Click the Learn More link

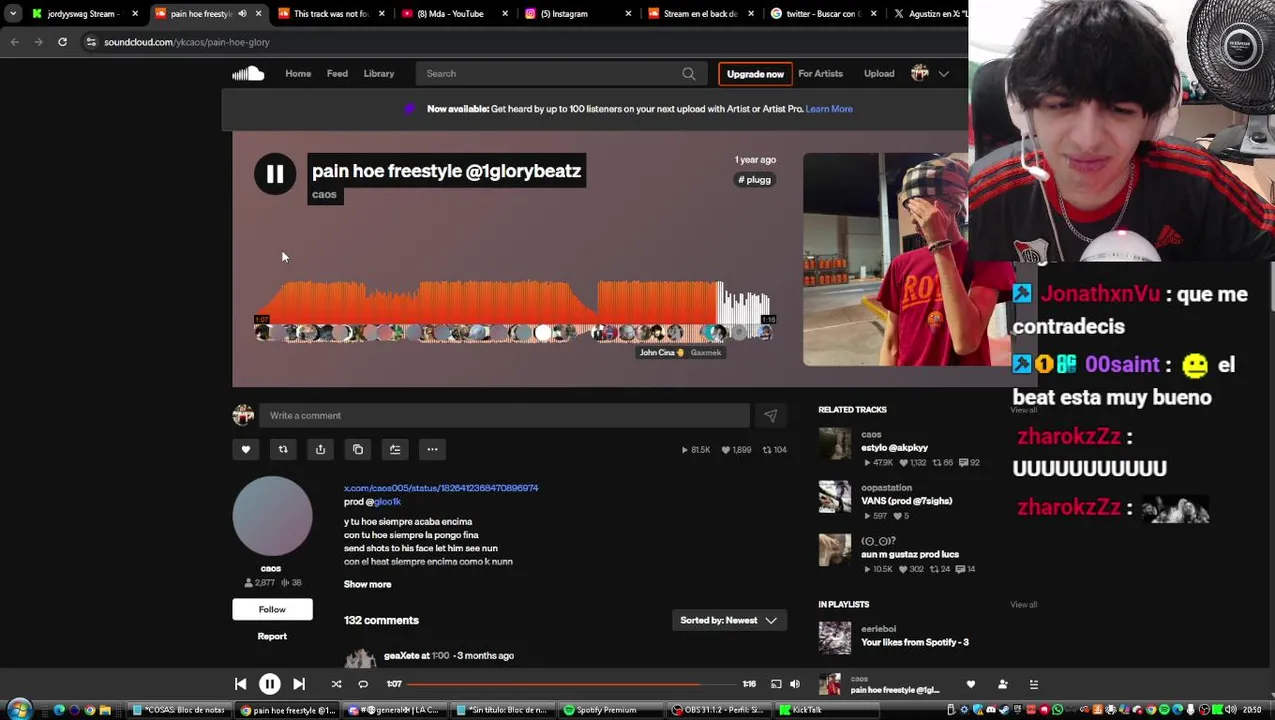829,109
